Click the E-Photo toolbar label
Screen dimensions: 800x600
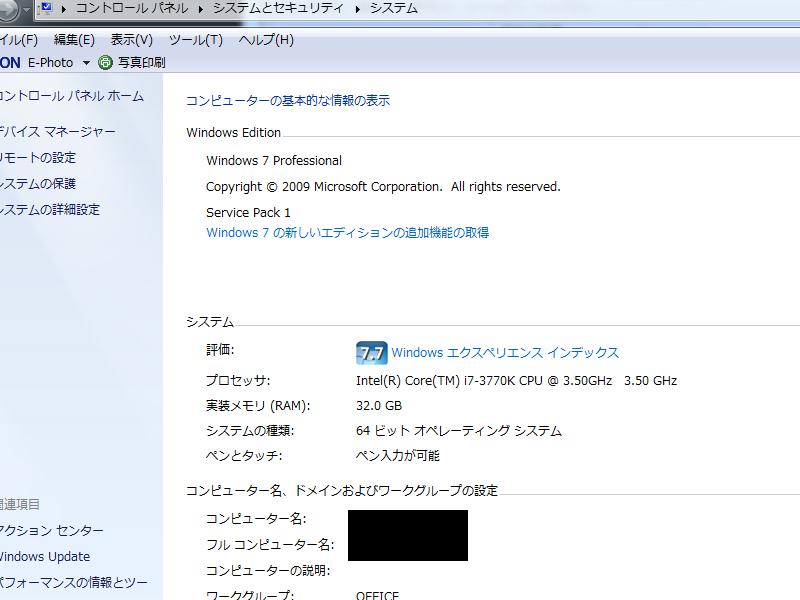click(51, 63)
